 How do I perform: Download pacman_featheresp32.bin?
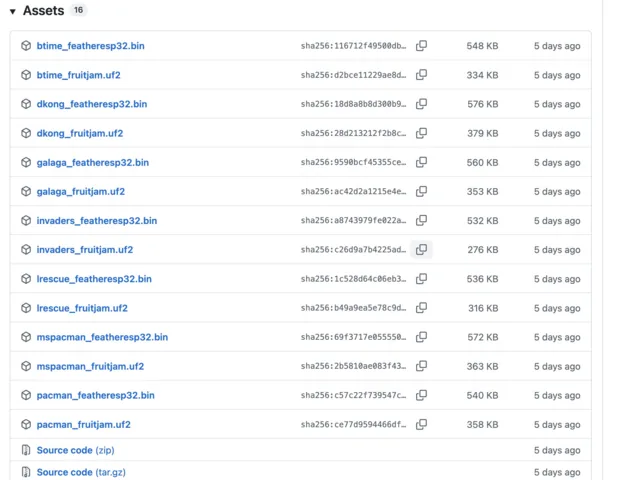click(x=96, y=396)
